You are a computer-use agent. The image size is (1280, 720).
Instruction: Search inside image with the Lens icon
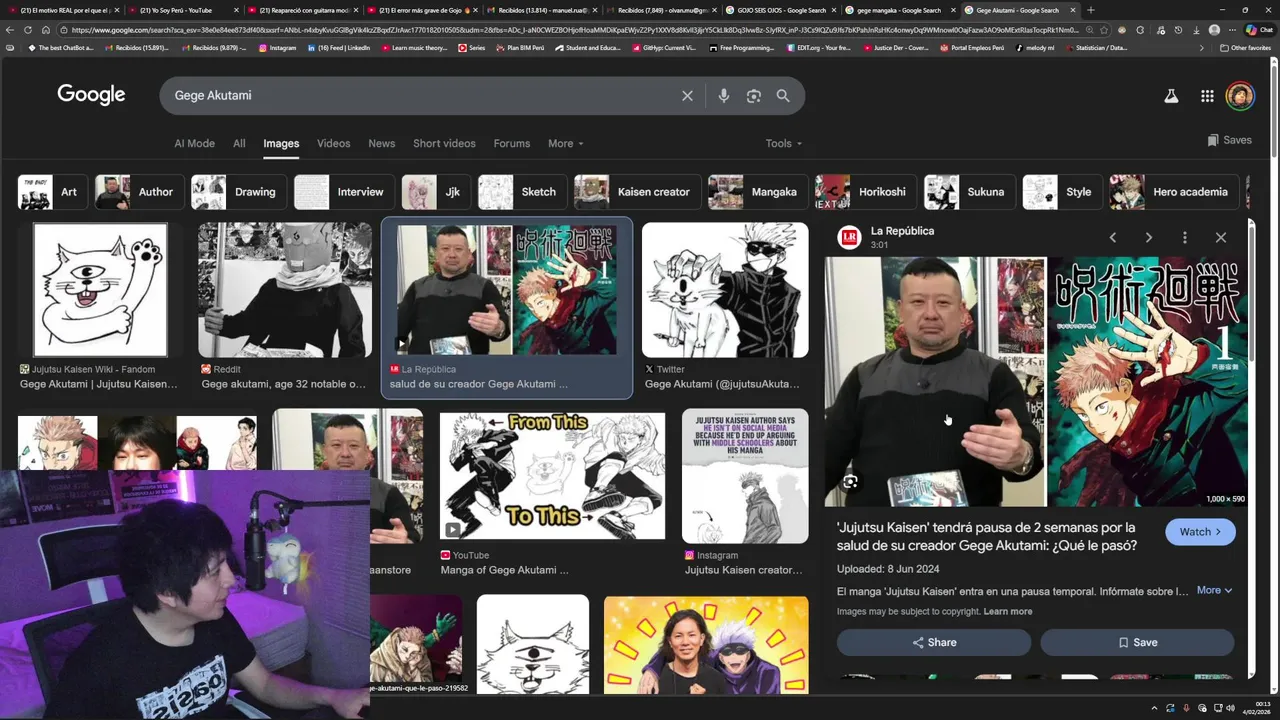[x=850, y=482]
